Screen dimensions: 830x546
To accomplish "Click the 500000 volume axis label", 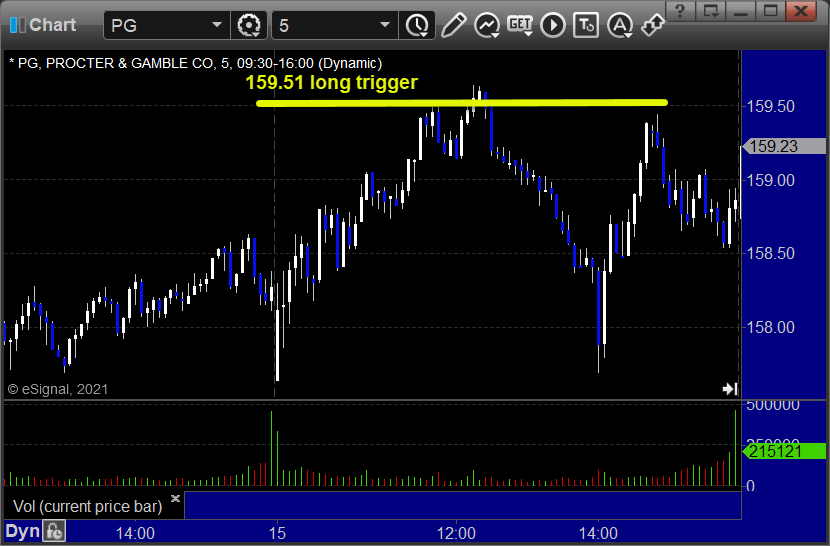I will (x=773, y=406).
